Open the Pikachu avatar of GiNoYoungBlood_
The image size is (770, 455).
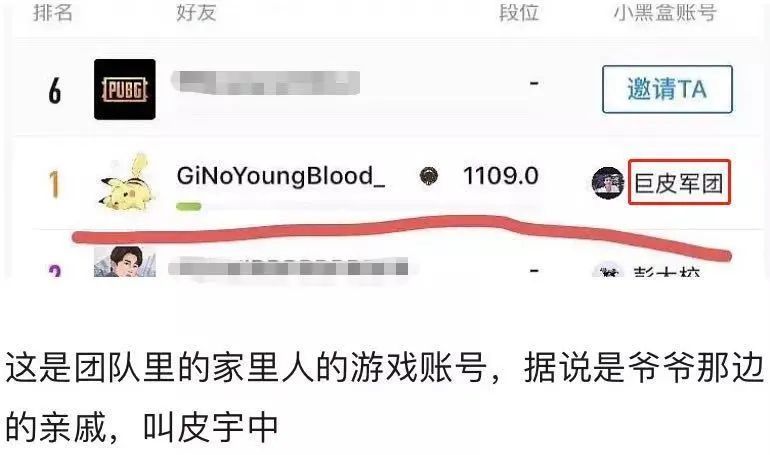(x=126, y=182)
